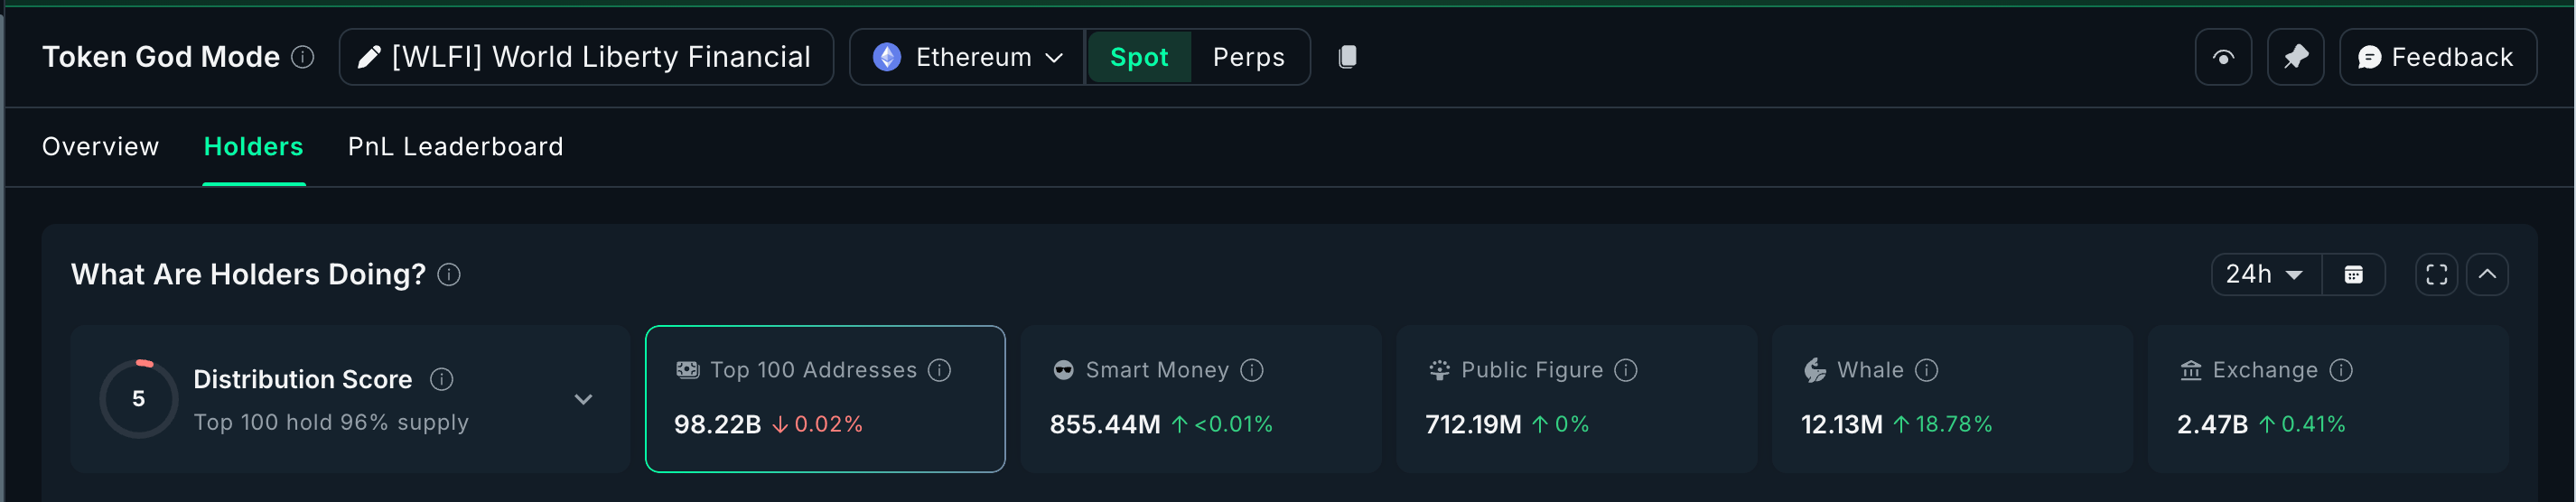The image size is (2576, 502).
Task: Open the PnL Leaderboard tab
Action: point(455,147)
